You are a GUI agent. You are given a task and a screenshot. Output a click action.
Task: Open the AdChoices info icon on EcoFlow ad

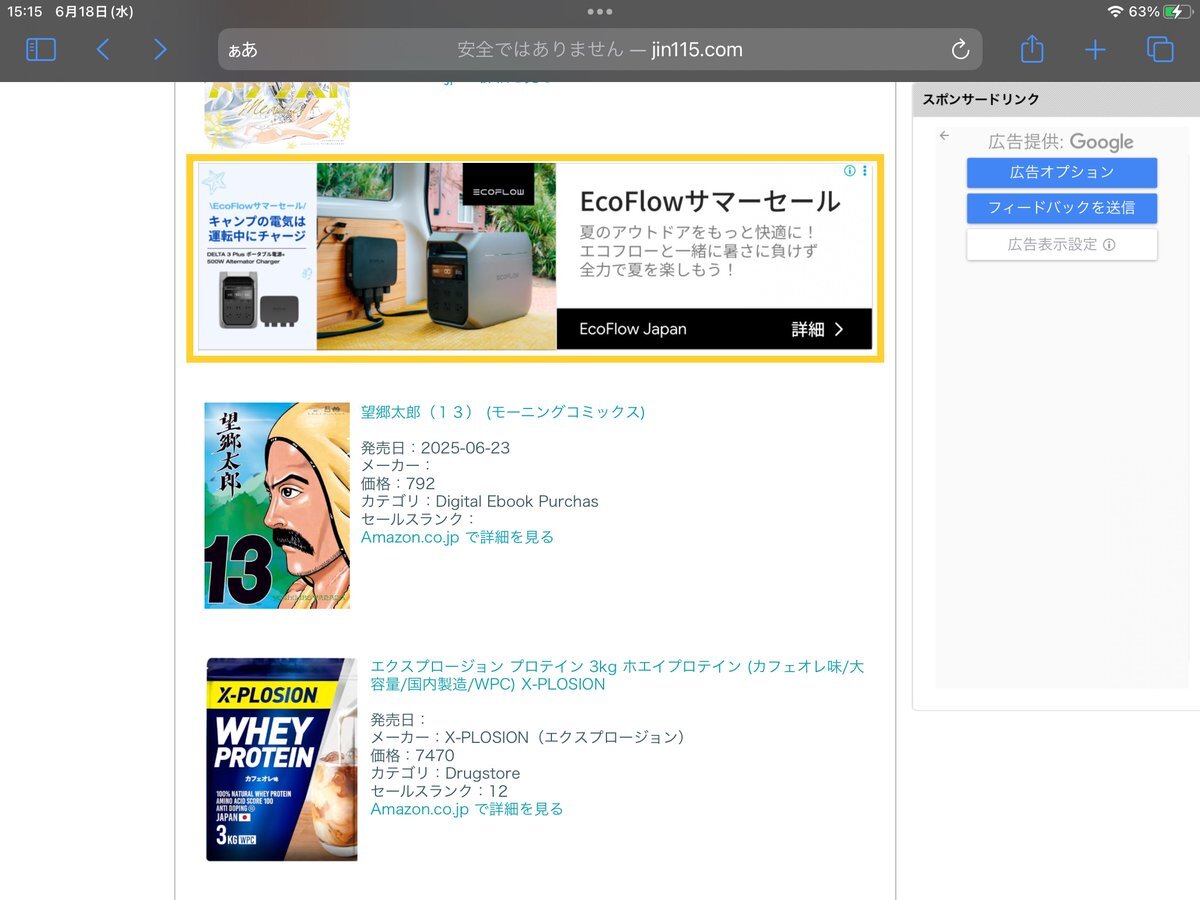[x=850, y=171]
